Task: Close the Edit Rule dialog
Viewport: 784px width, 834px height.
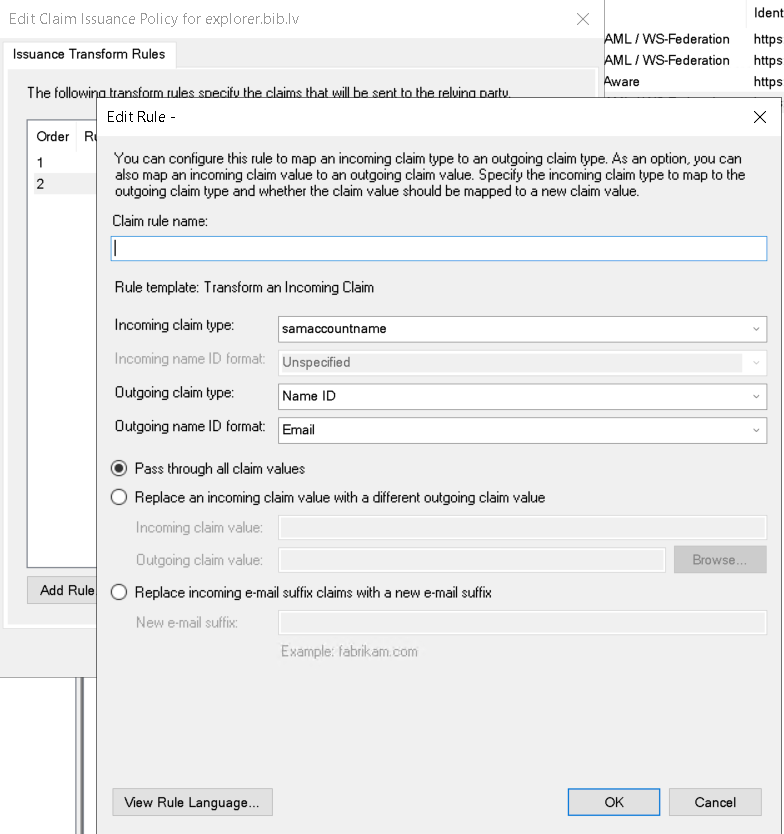Action: [x=759, y=117]
